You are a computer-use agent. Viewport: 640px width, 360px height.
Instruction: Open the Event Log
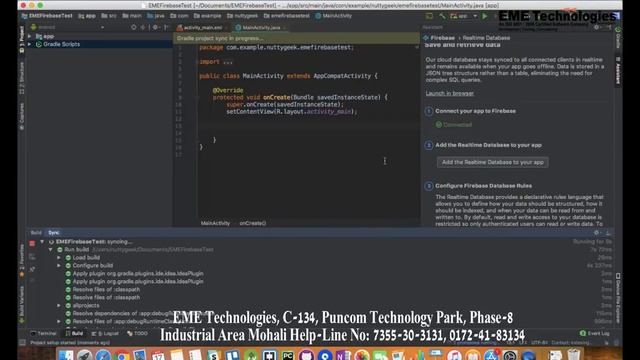pyautogui.click(x=595, y=333)
